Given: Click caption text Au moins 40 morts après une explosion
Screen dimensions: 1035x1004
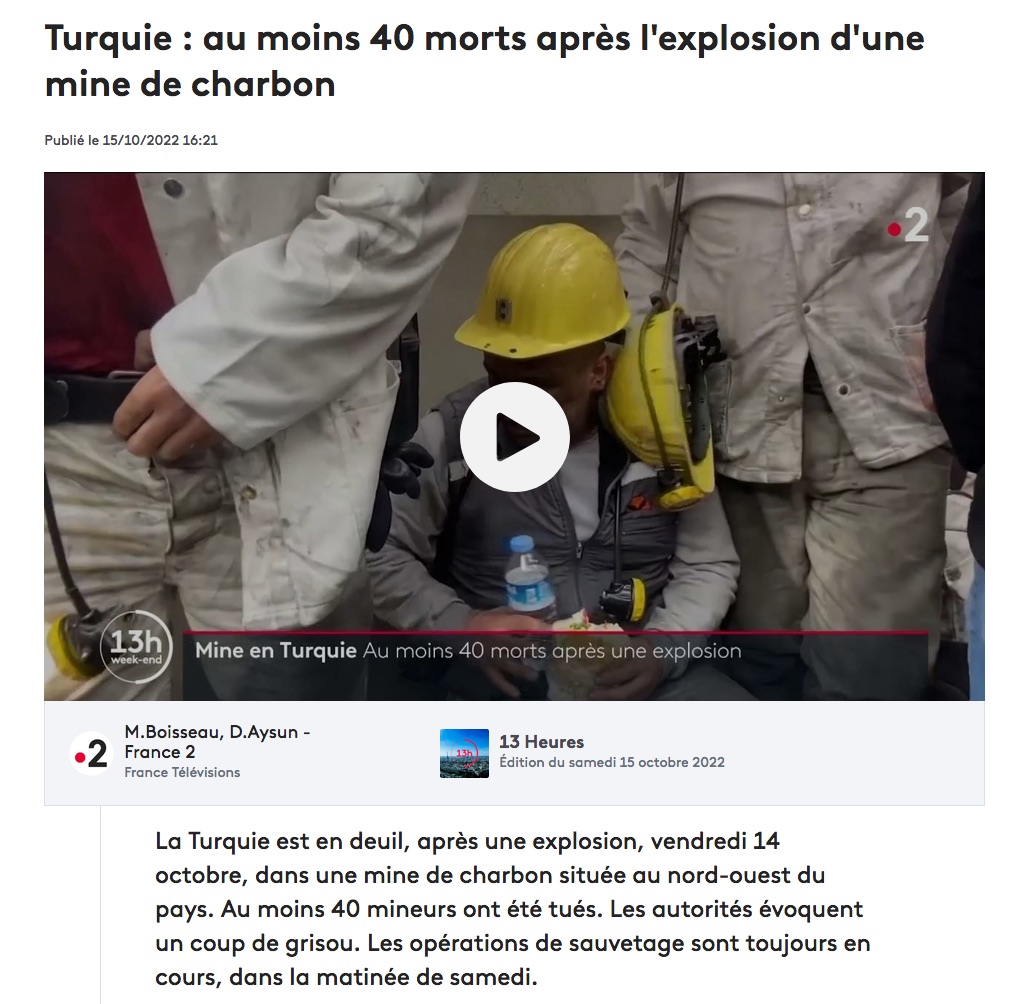Looking at the screenshot, I should pyautogui.click(x=552, y=651).
